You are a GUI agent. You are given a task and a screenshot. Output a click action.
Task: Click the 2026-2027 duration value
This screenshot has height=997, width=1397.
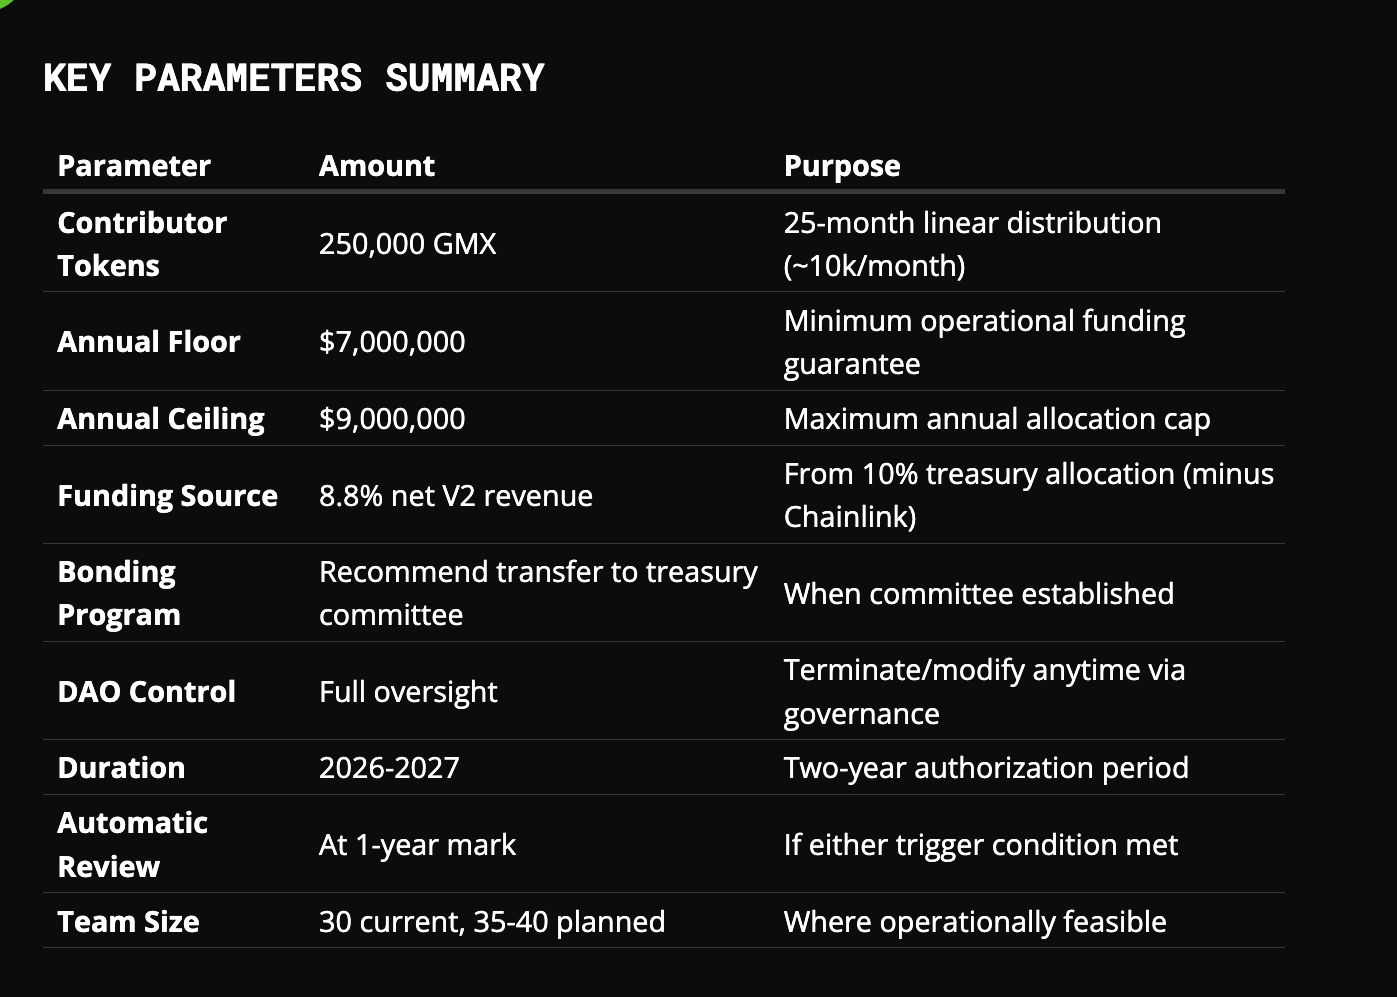(389, 768)
